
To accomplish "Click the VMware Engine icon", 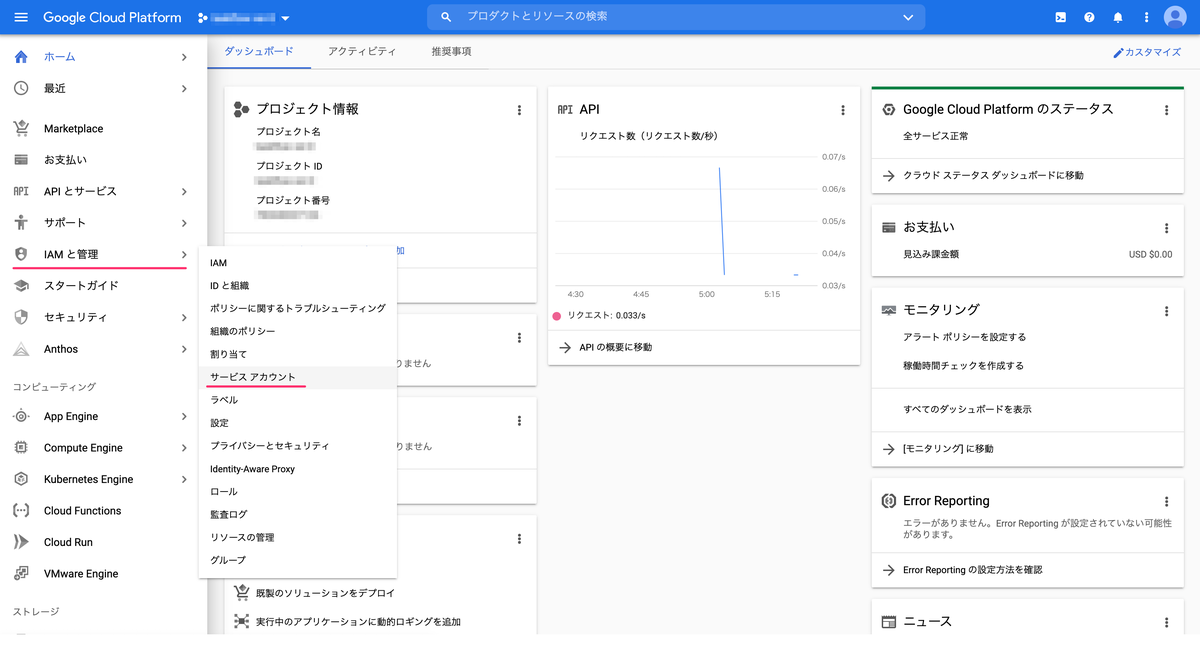I will coord(21,573).
